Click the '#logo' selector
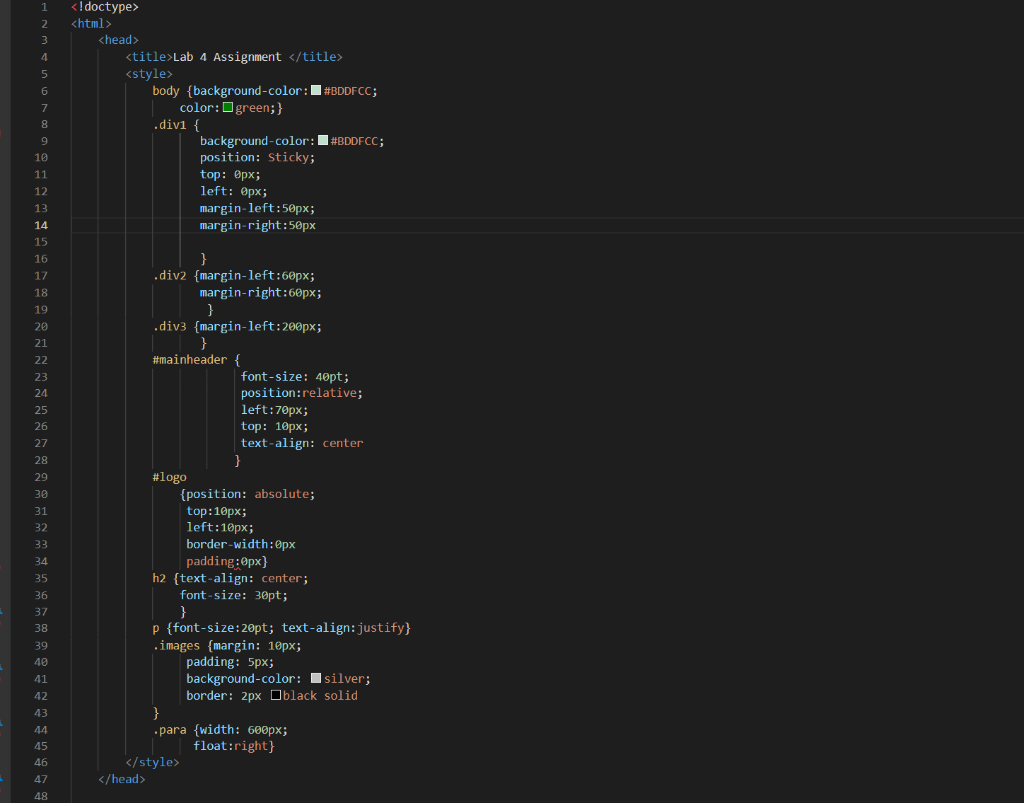The image size is (1024, 803). 170,477
